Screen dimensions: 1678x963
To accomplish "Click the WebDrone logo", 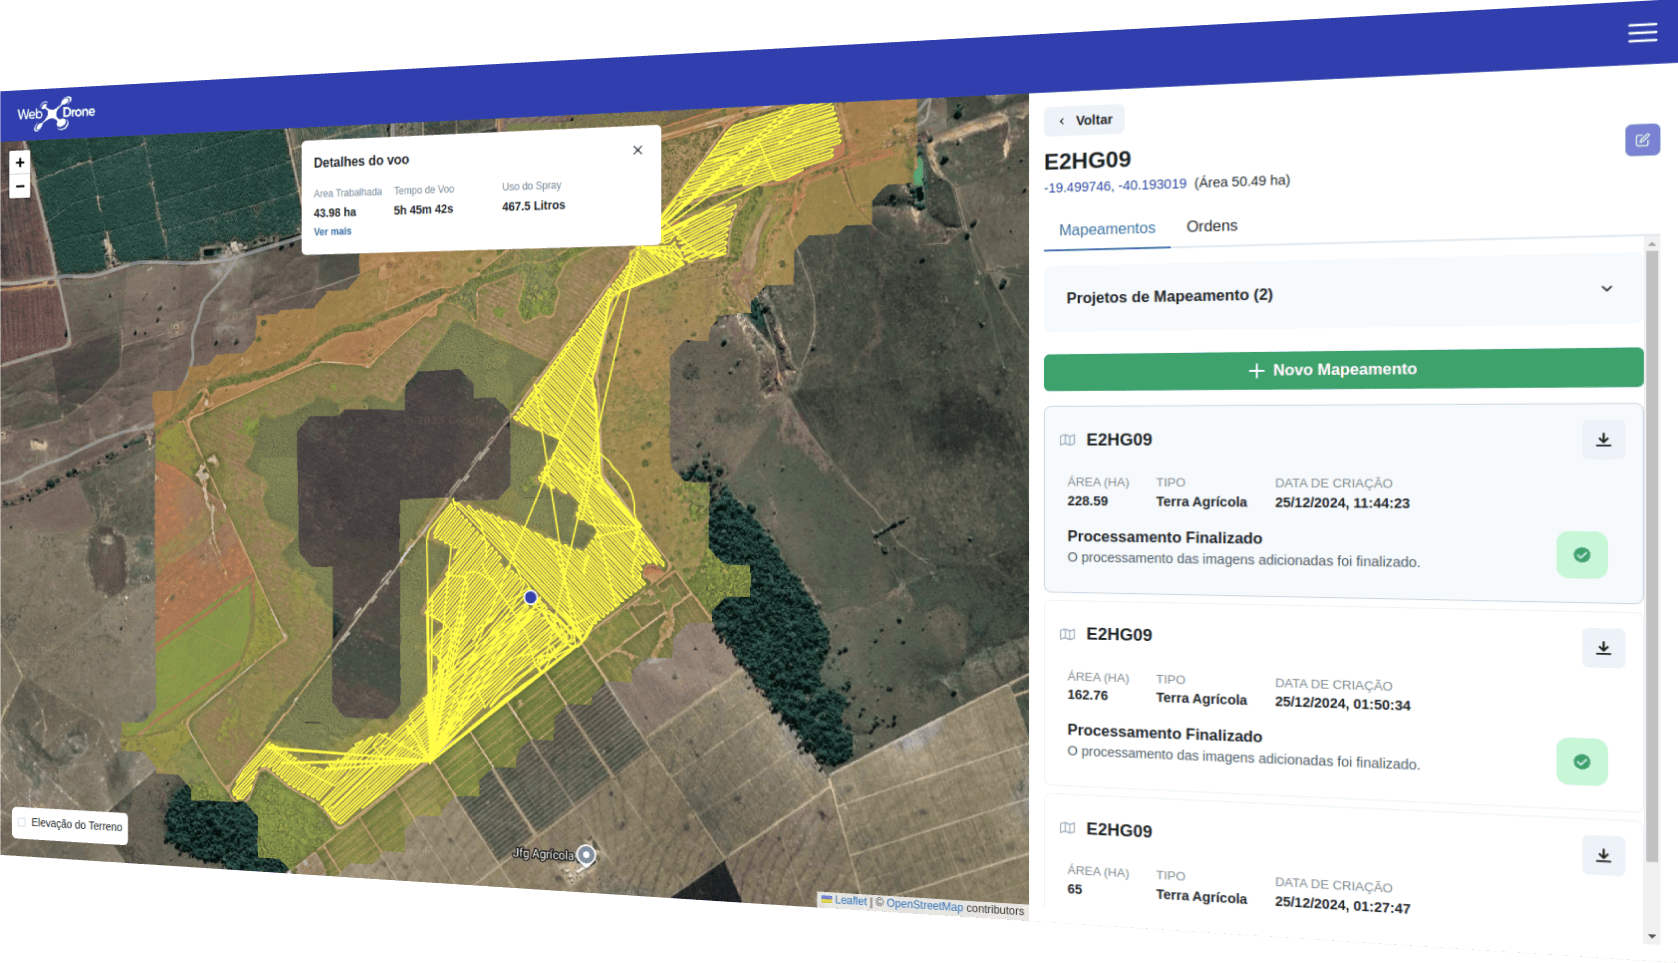I will pyautogui.click(x=56, y=113).
